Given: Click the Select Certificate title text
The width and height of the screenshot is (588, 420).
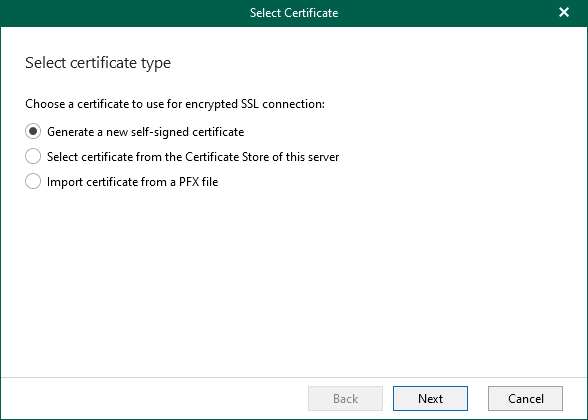Looking at the screenshot, I should pos(294,13).
